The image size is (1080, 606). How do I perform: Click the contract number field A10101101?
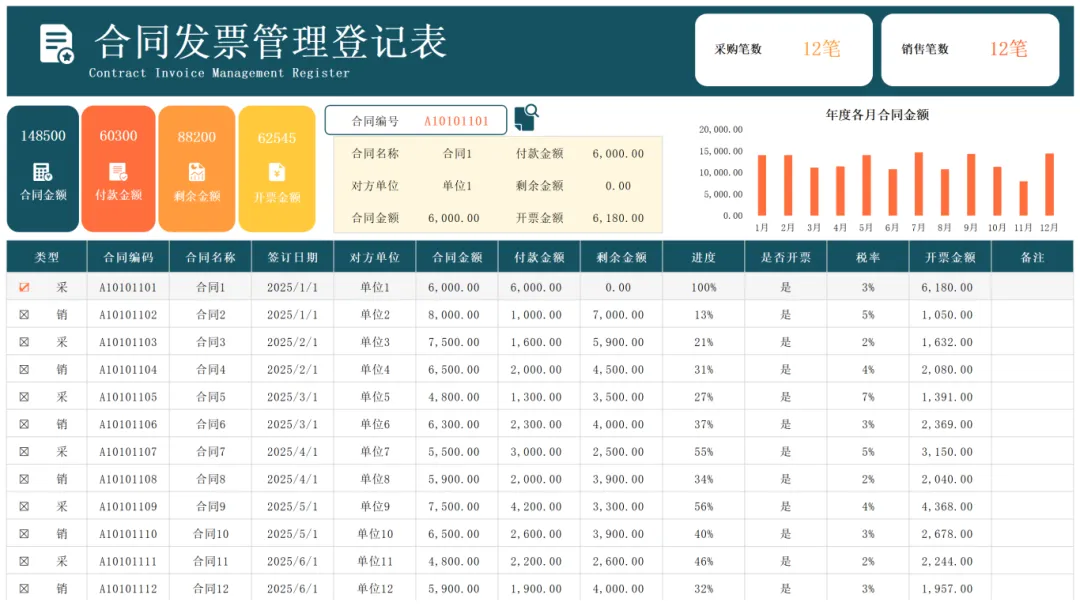coord(416,121)
